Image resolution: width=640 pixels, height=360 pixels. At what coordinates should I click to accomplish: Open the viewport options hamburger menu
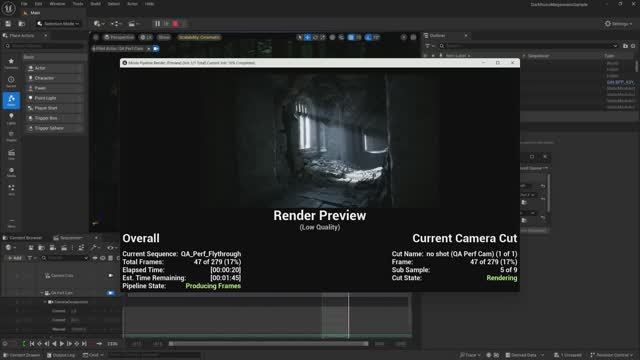coord(96,37)
